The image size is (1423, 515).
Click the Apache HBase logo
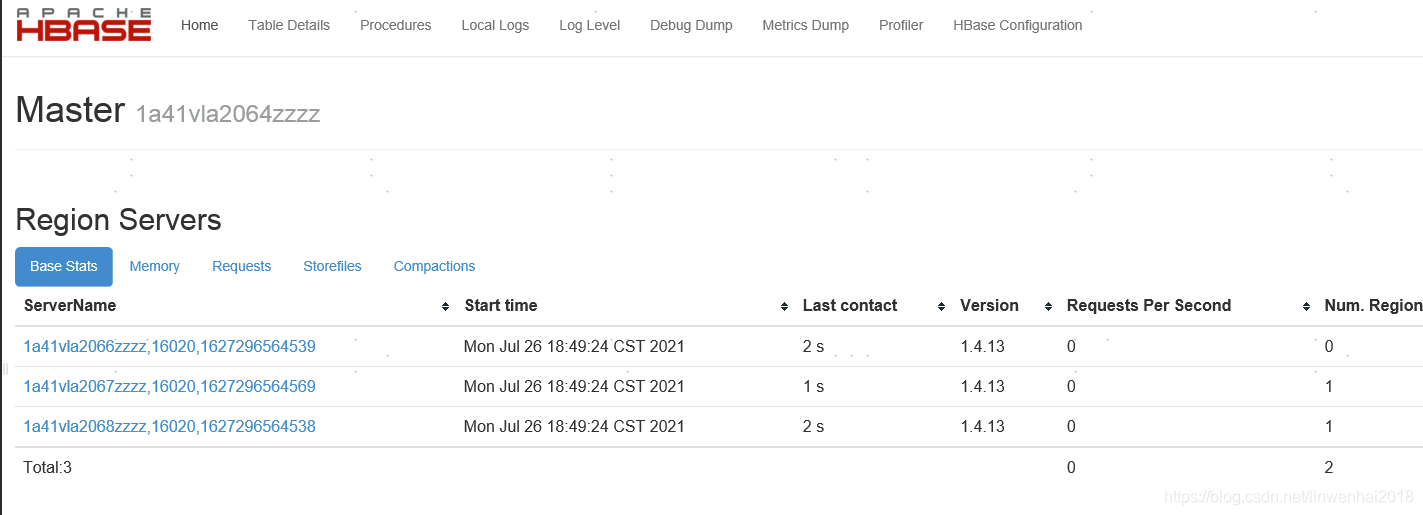[x=84, y=25]
